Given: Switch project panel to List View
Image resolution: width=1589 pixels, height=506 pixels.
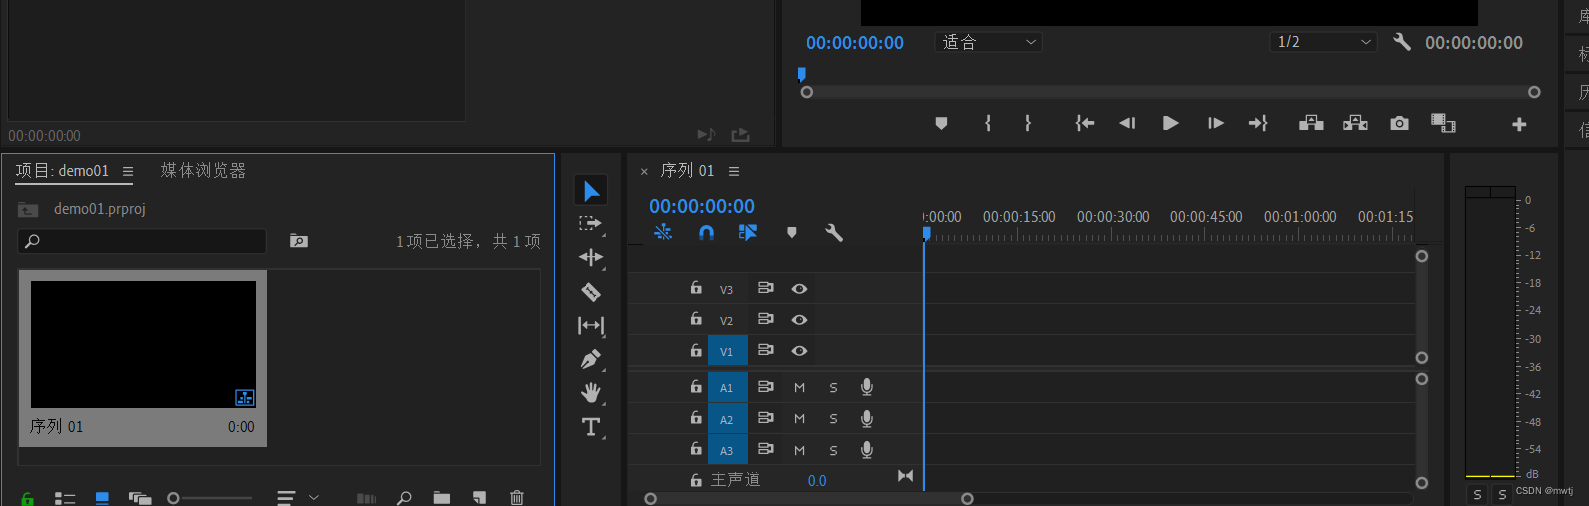Looking at the screenshot, I should (65, 498).
